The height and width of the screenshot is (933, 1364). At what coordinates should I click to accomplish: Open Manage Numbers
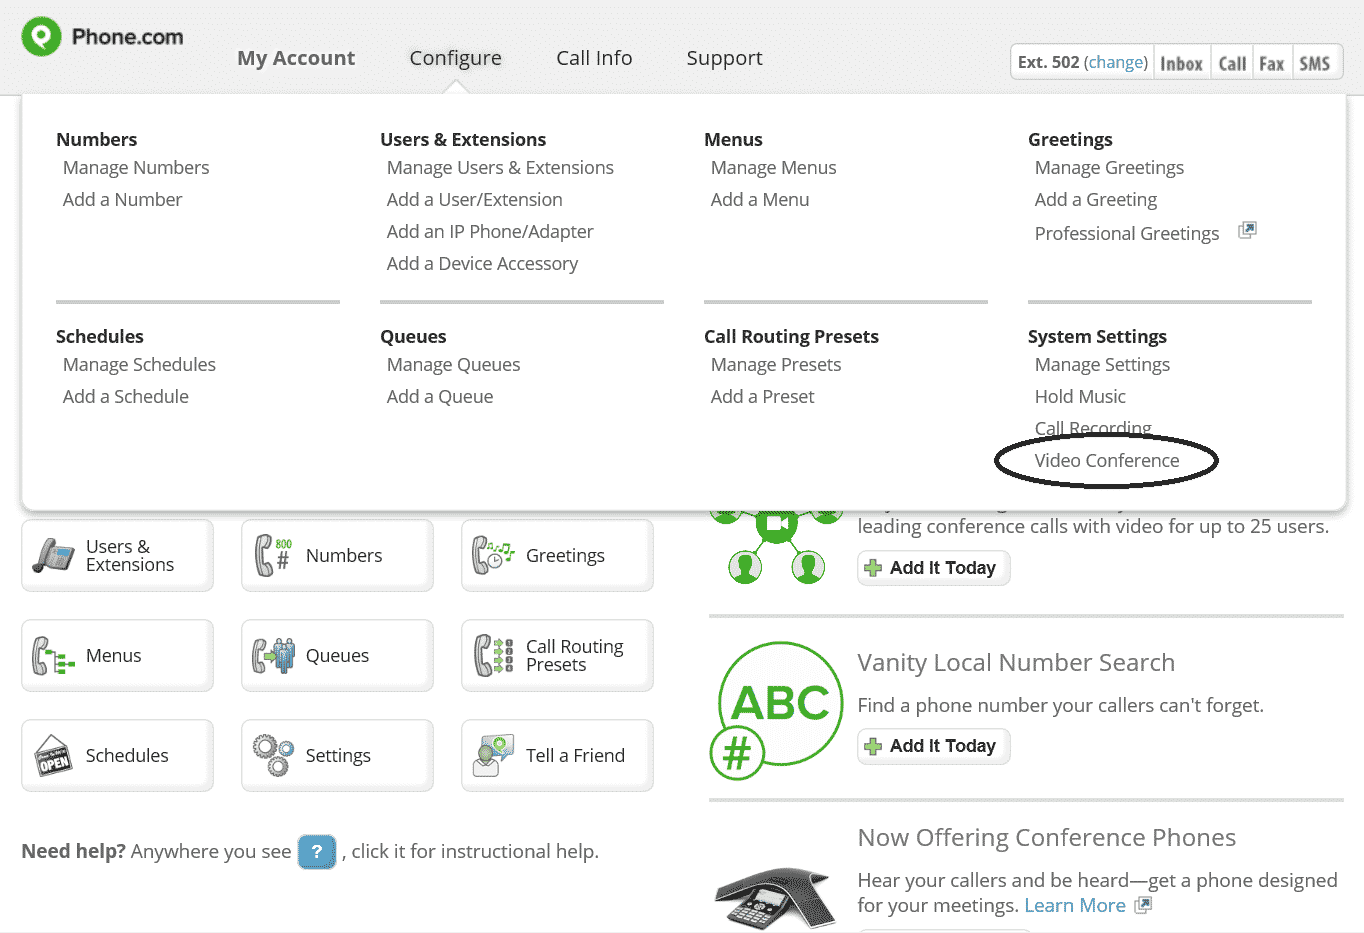136,168
